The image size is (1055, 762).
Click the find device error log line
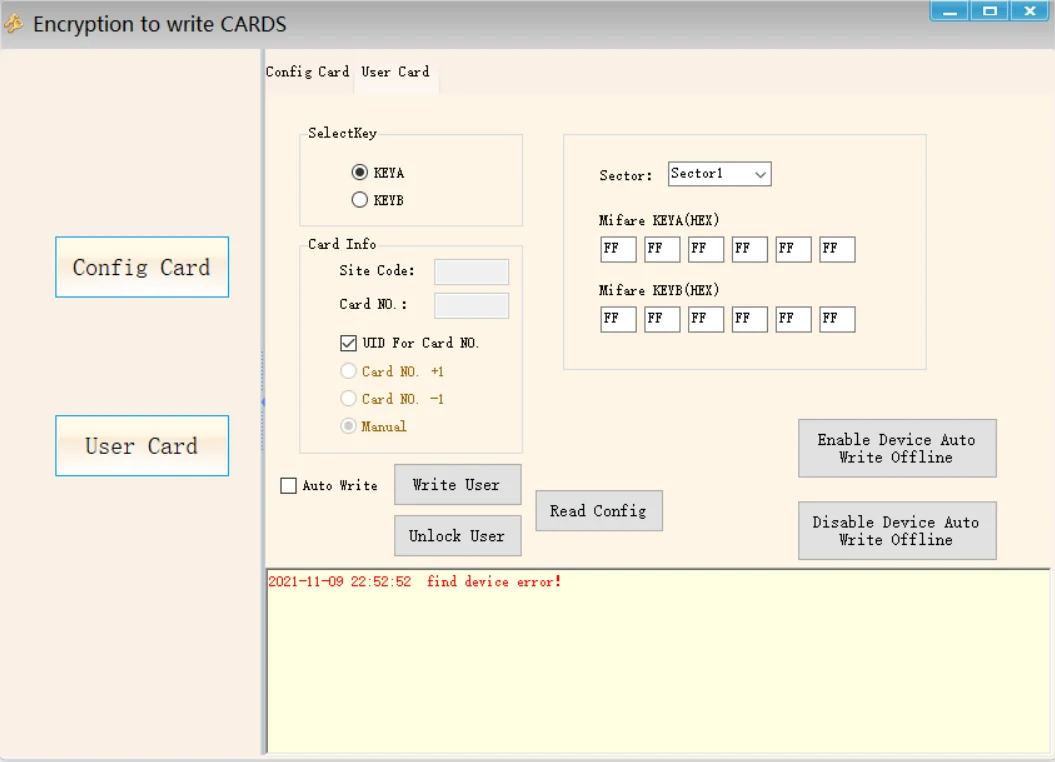click(x=414, y=582)
